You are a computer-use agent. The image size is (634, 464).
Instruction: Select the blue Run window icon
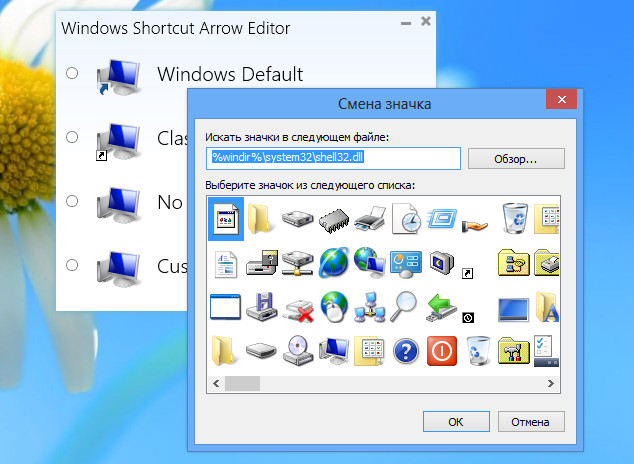pyautogui.click(x=442, y=218)
